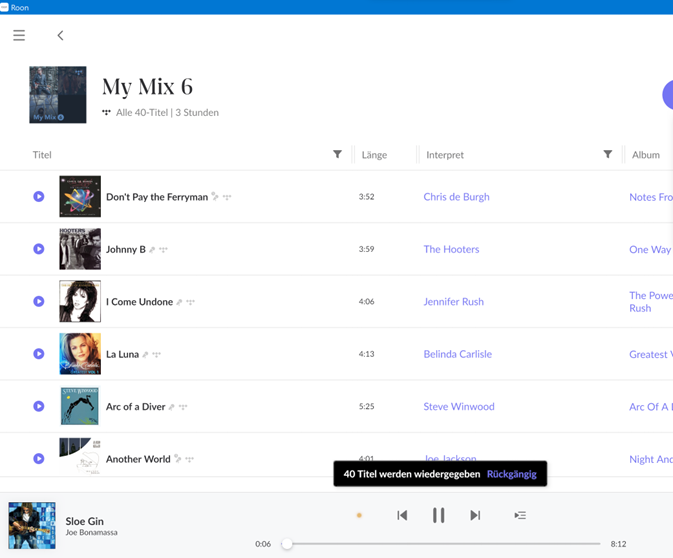Screen dimensions: 673x558
Task: Play the track I Come Undone
Action: (x=39, y=301)
